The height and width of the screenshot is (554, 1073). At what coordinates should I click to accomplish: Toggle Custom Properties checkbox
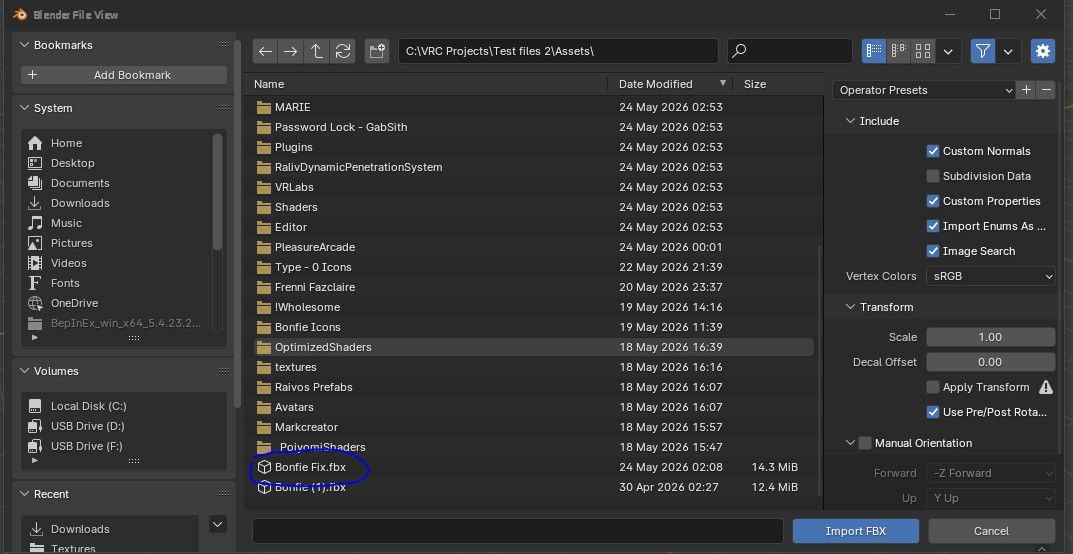pos(933,201)
